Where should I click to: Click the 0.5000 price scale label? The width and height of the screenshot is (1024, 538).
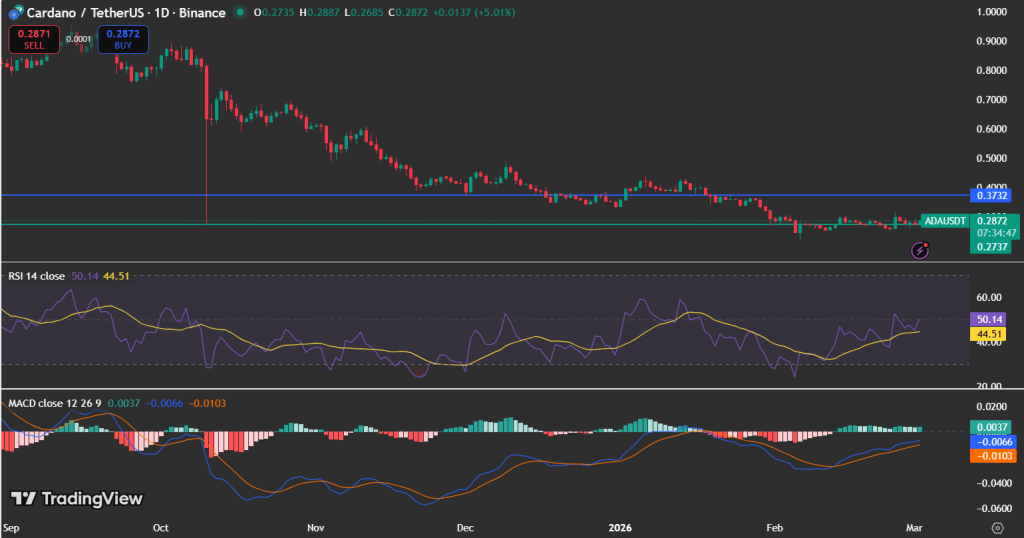[x=991, y=159]
